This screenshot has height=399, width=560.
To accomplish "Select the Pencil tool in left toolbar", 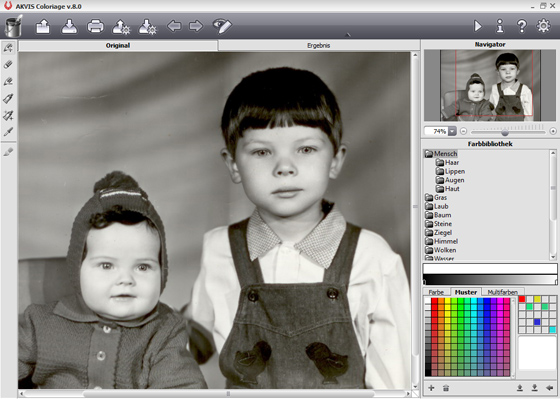I will point(8,48).
